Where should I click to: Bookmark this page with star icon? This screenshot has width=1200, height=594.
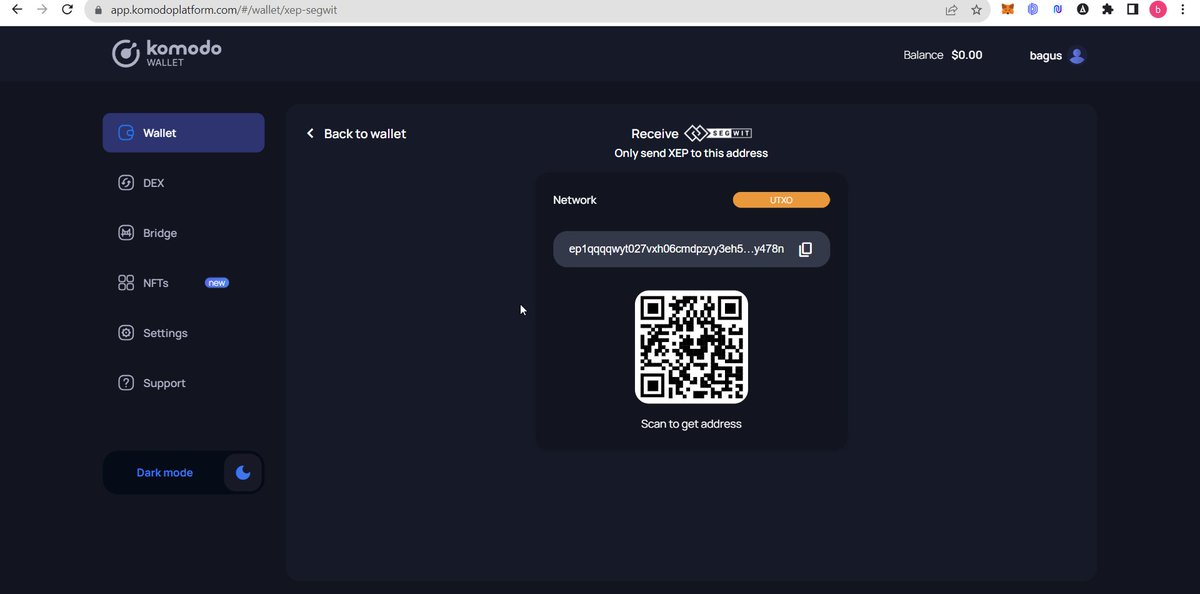pos(976,10)
